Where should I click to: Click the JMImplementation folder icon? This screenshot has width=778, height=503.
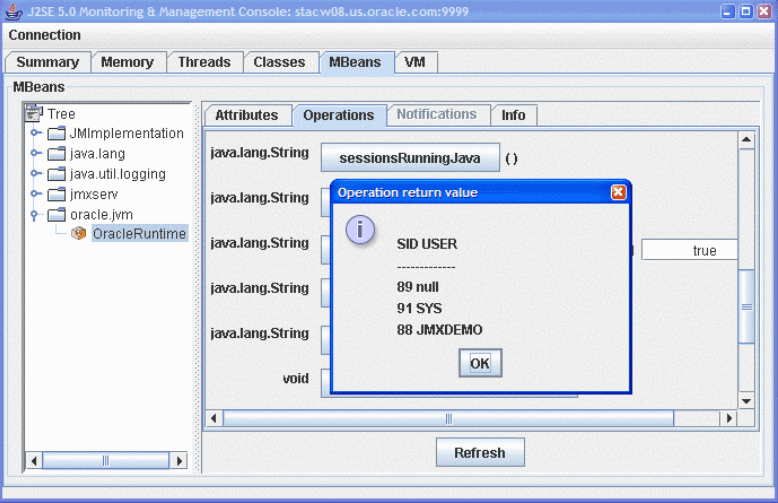pyautogui.click(x=57, y=134)
